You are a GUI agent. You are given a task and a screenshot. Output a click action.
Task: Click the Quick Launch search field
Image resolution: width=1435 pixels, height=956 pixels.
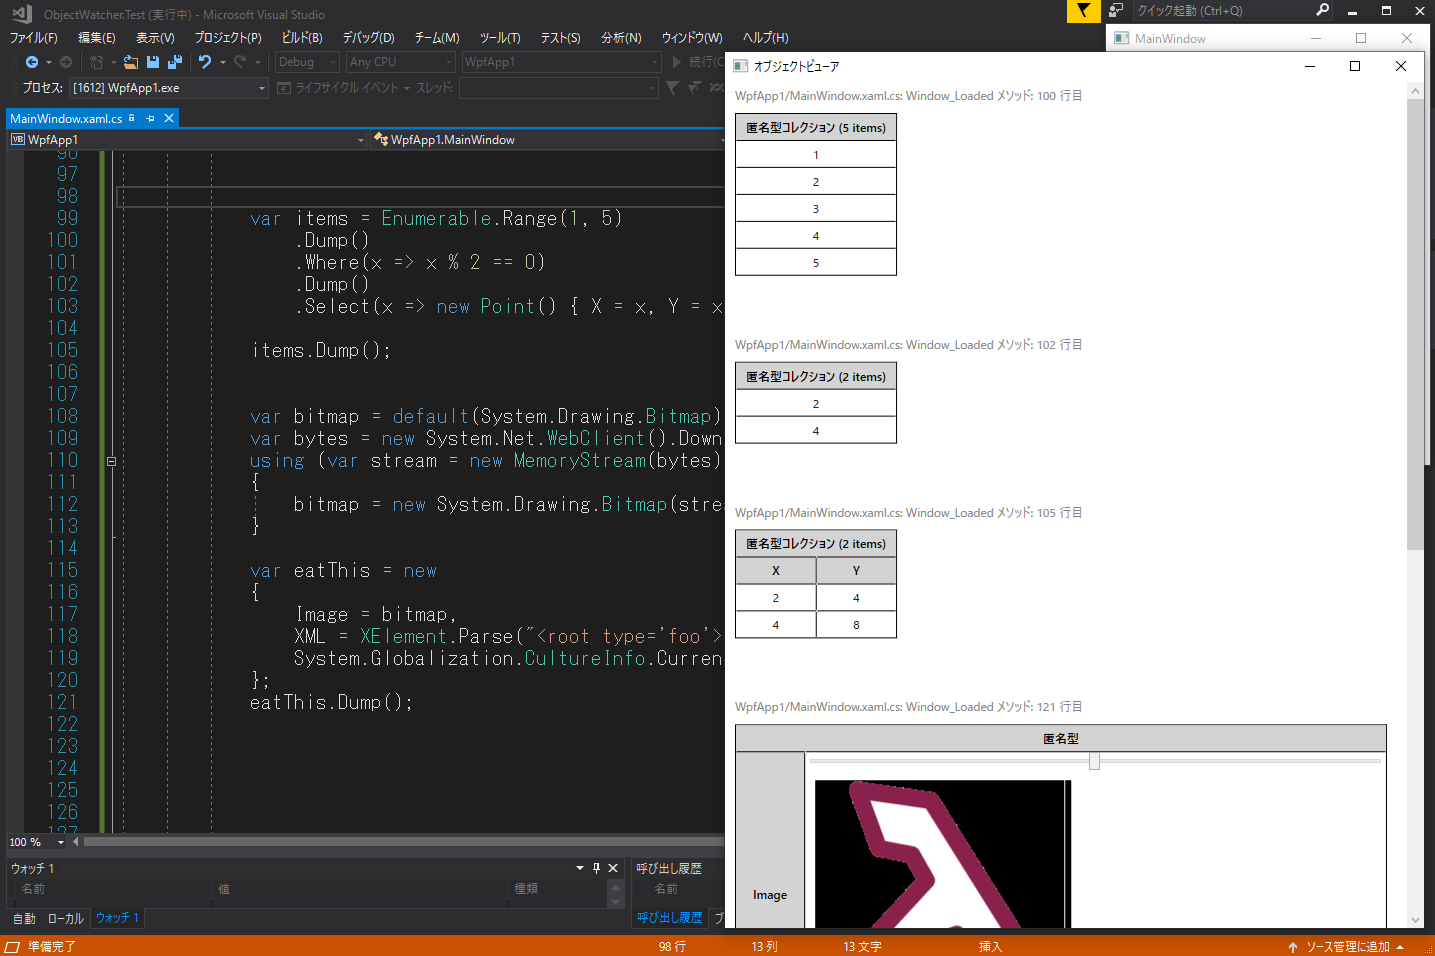pyautogui.click(x=1222, y=11)
